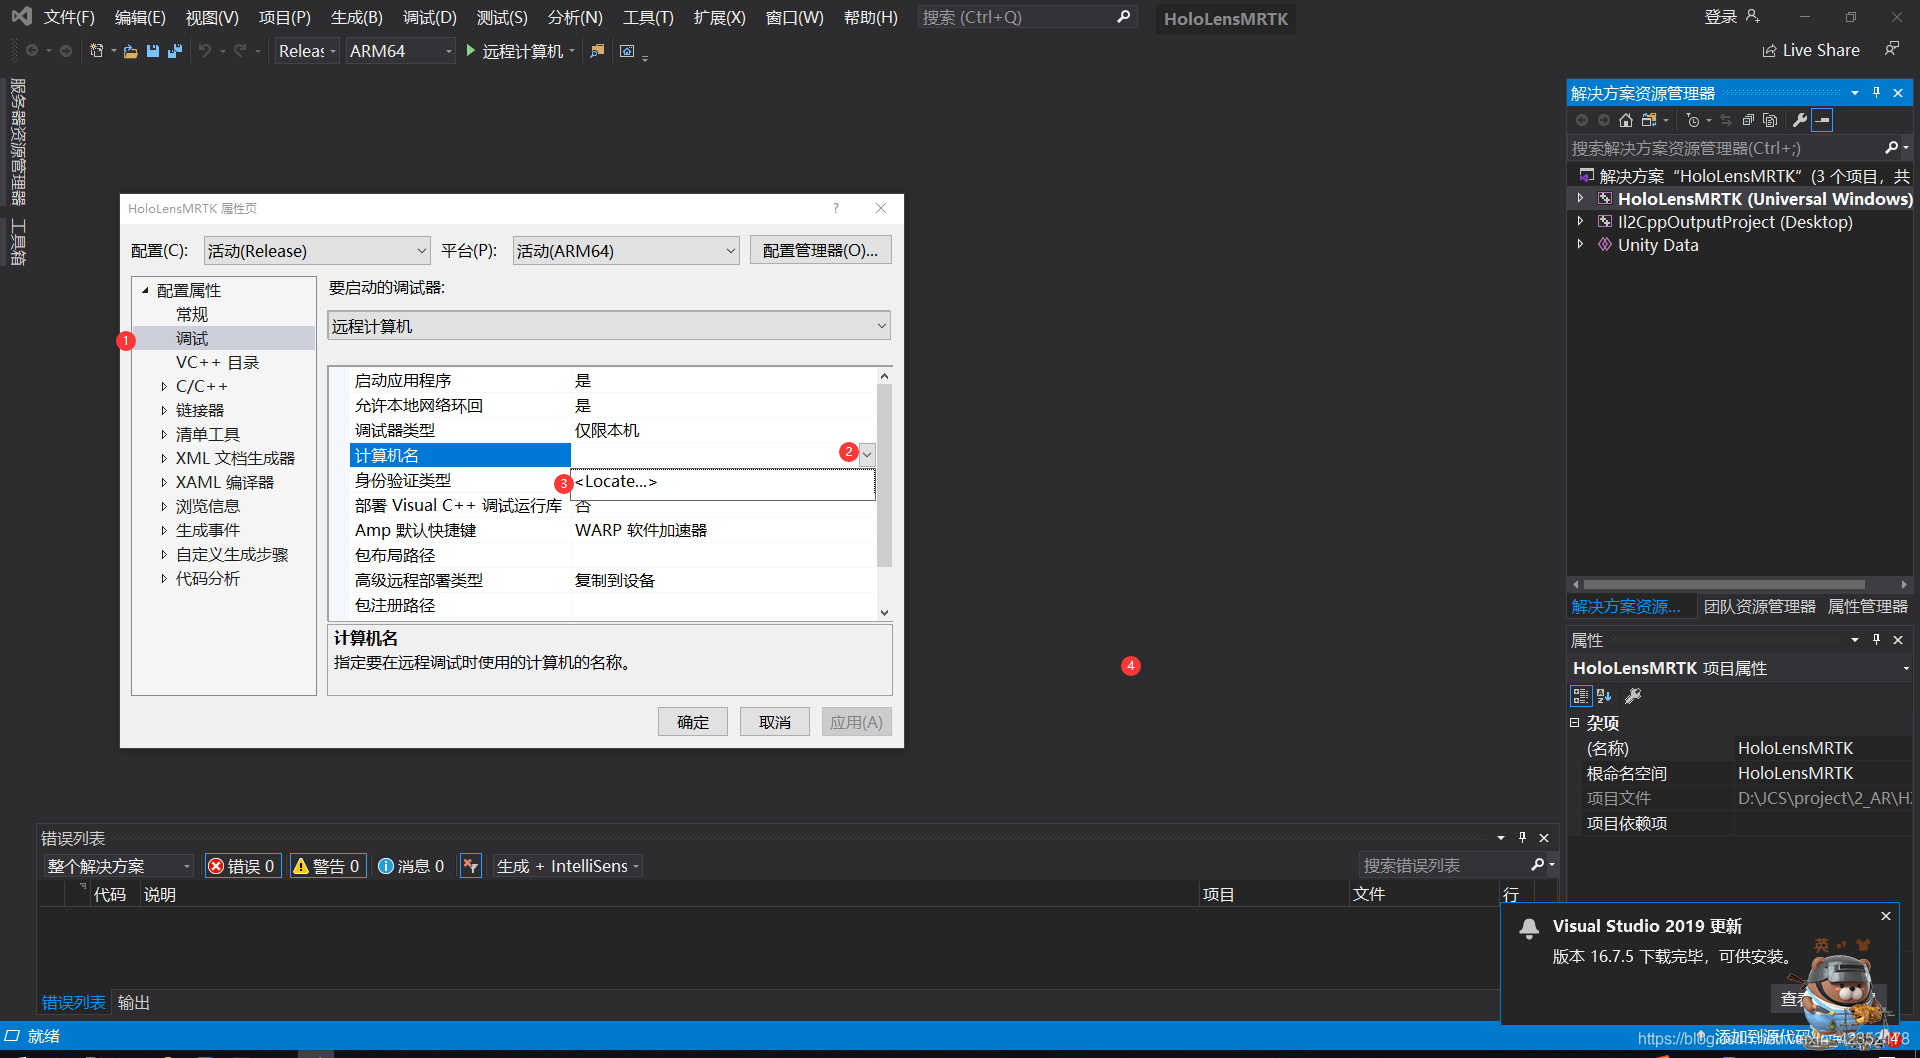
Task: Open the 远程计算机 debugger dropdown in dialog
Action: coord(609,326)
